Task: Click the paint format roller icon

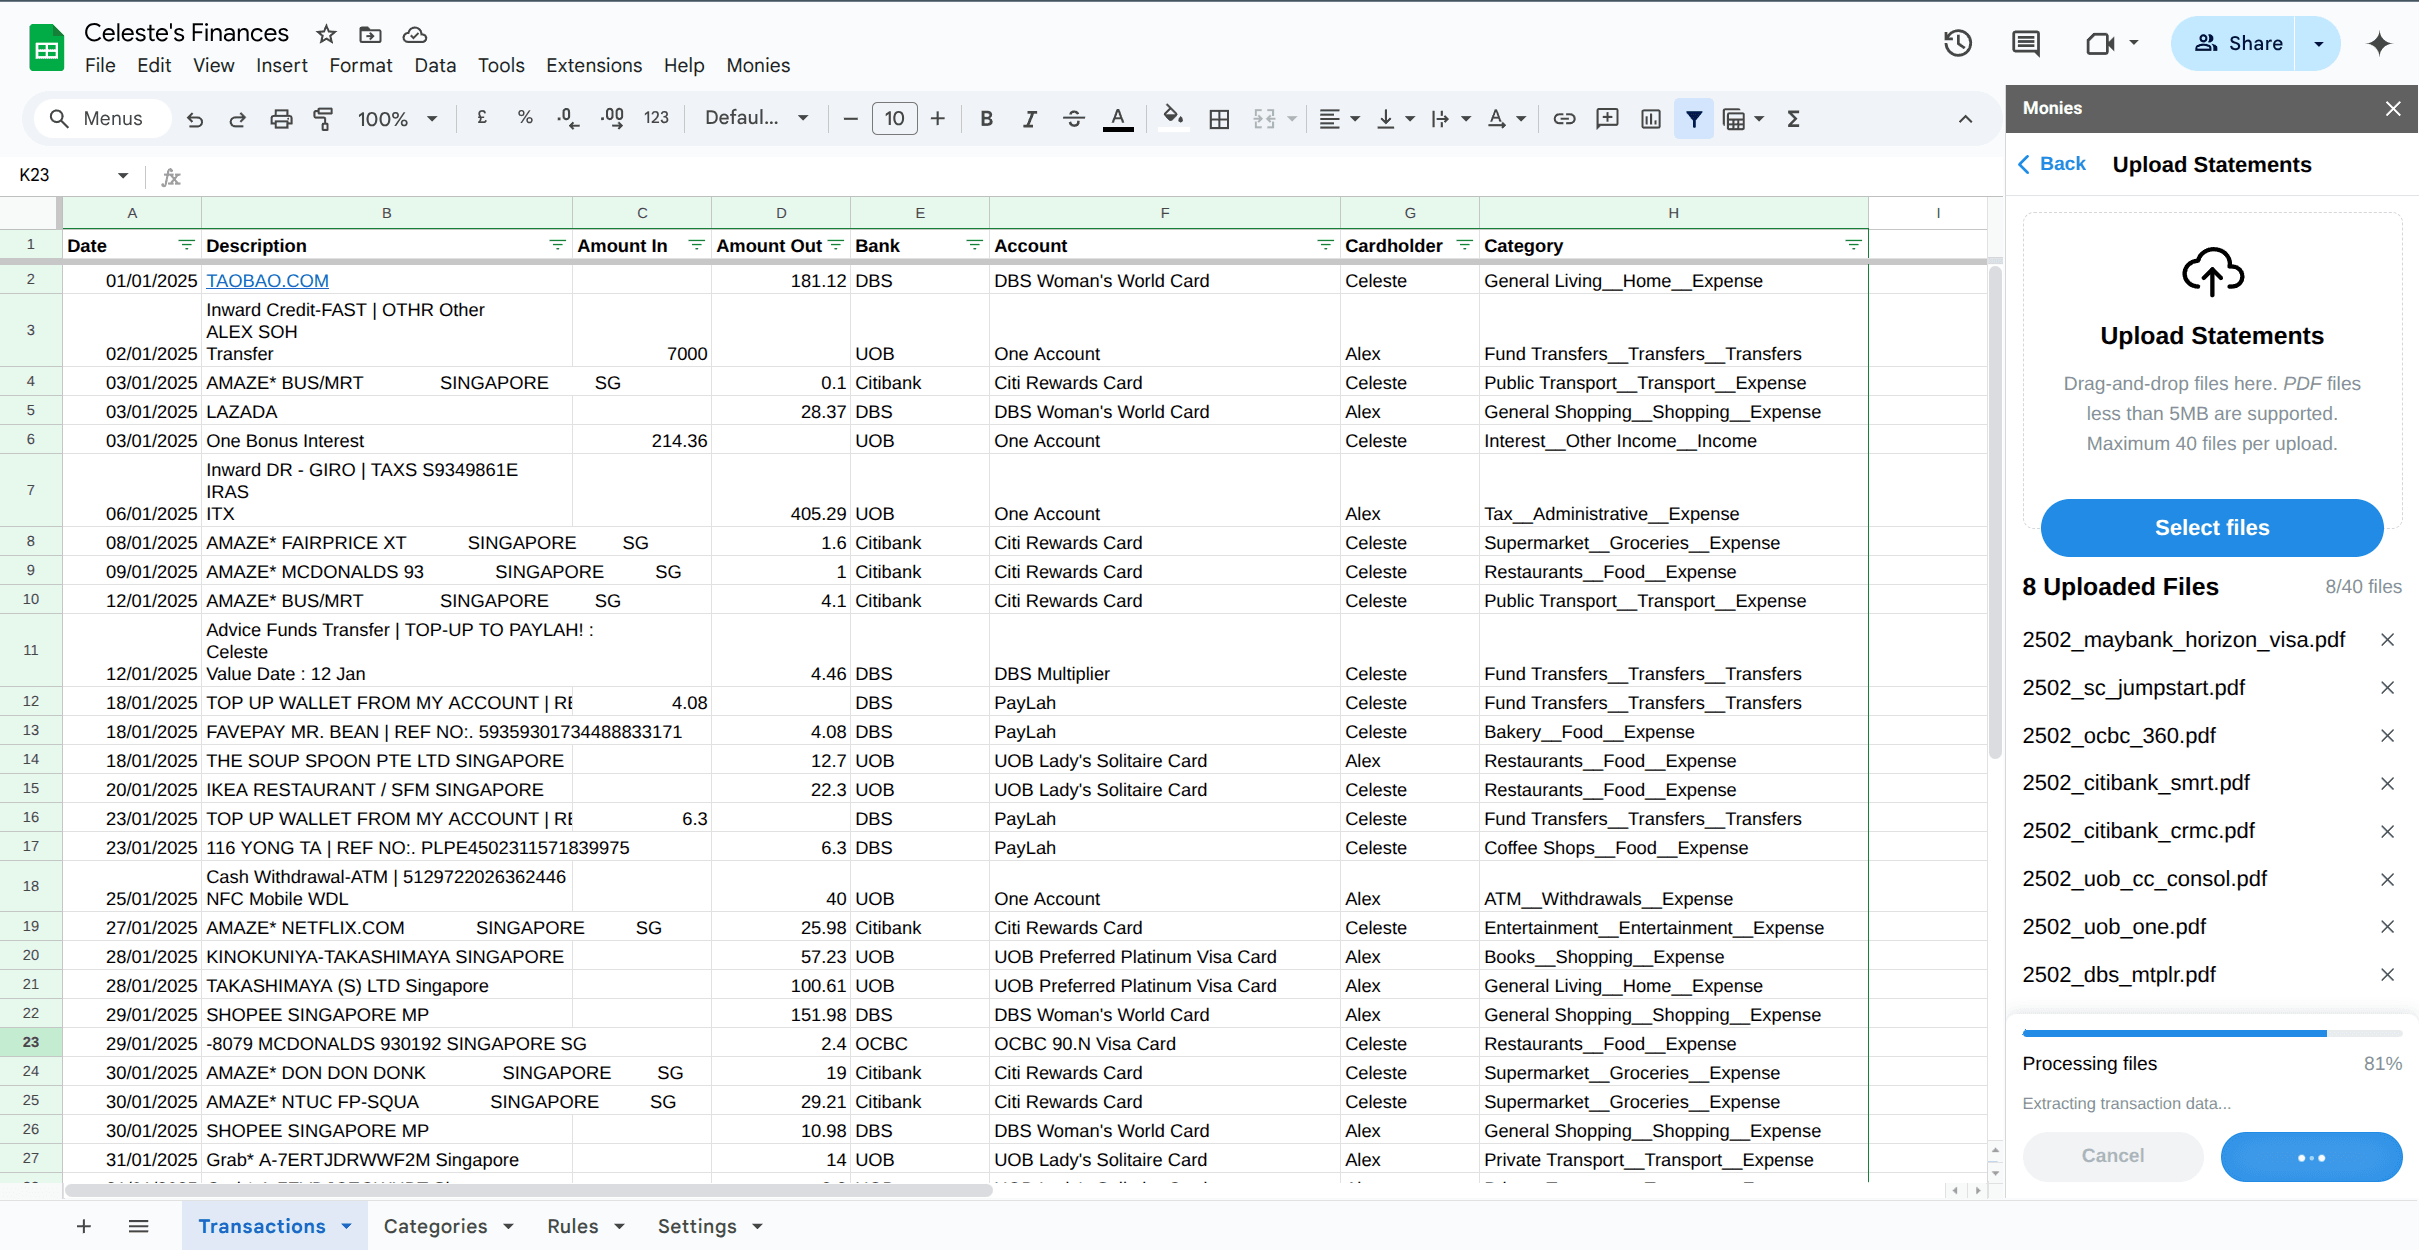Action: [x=323, y=119]
